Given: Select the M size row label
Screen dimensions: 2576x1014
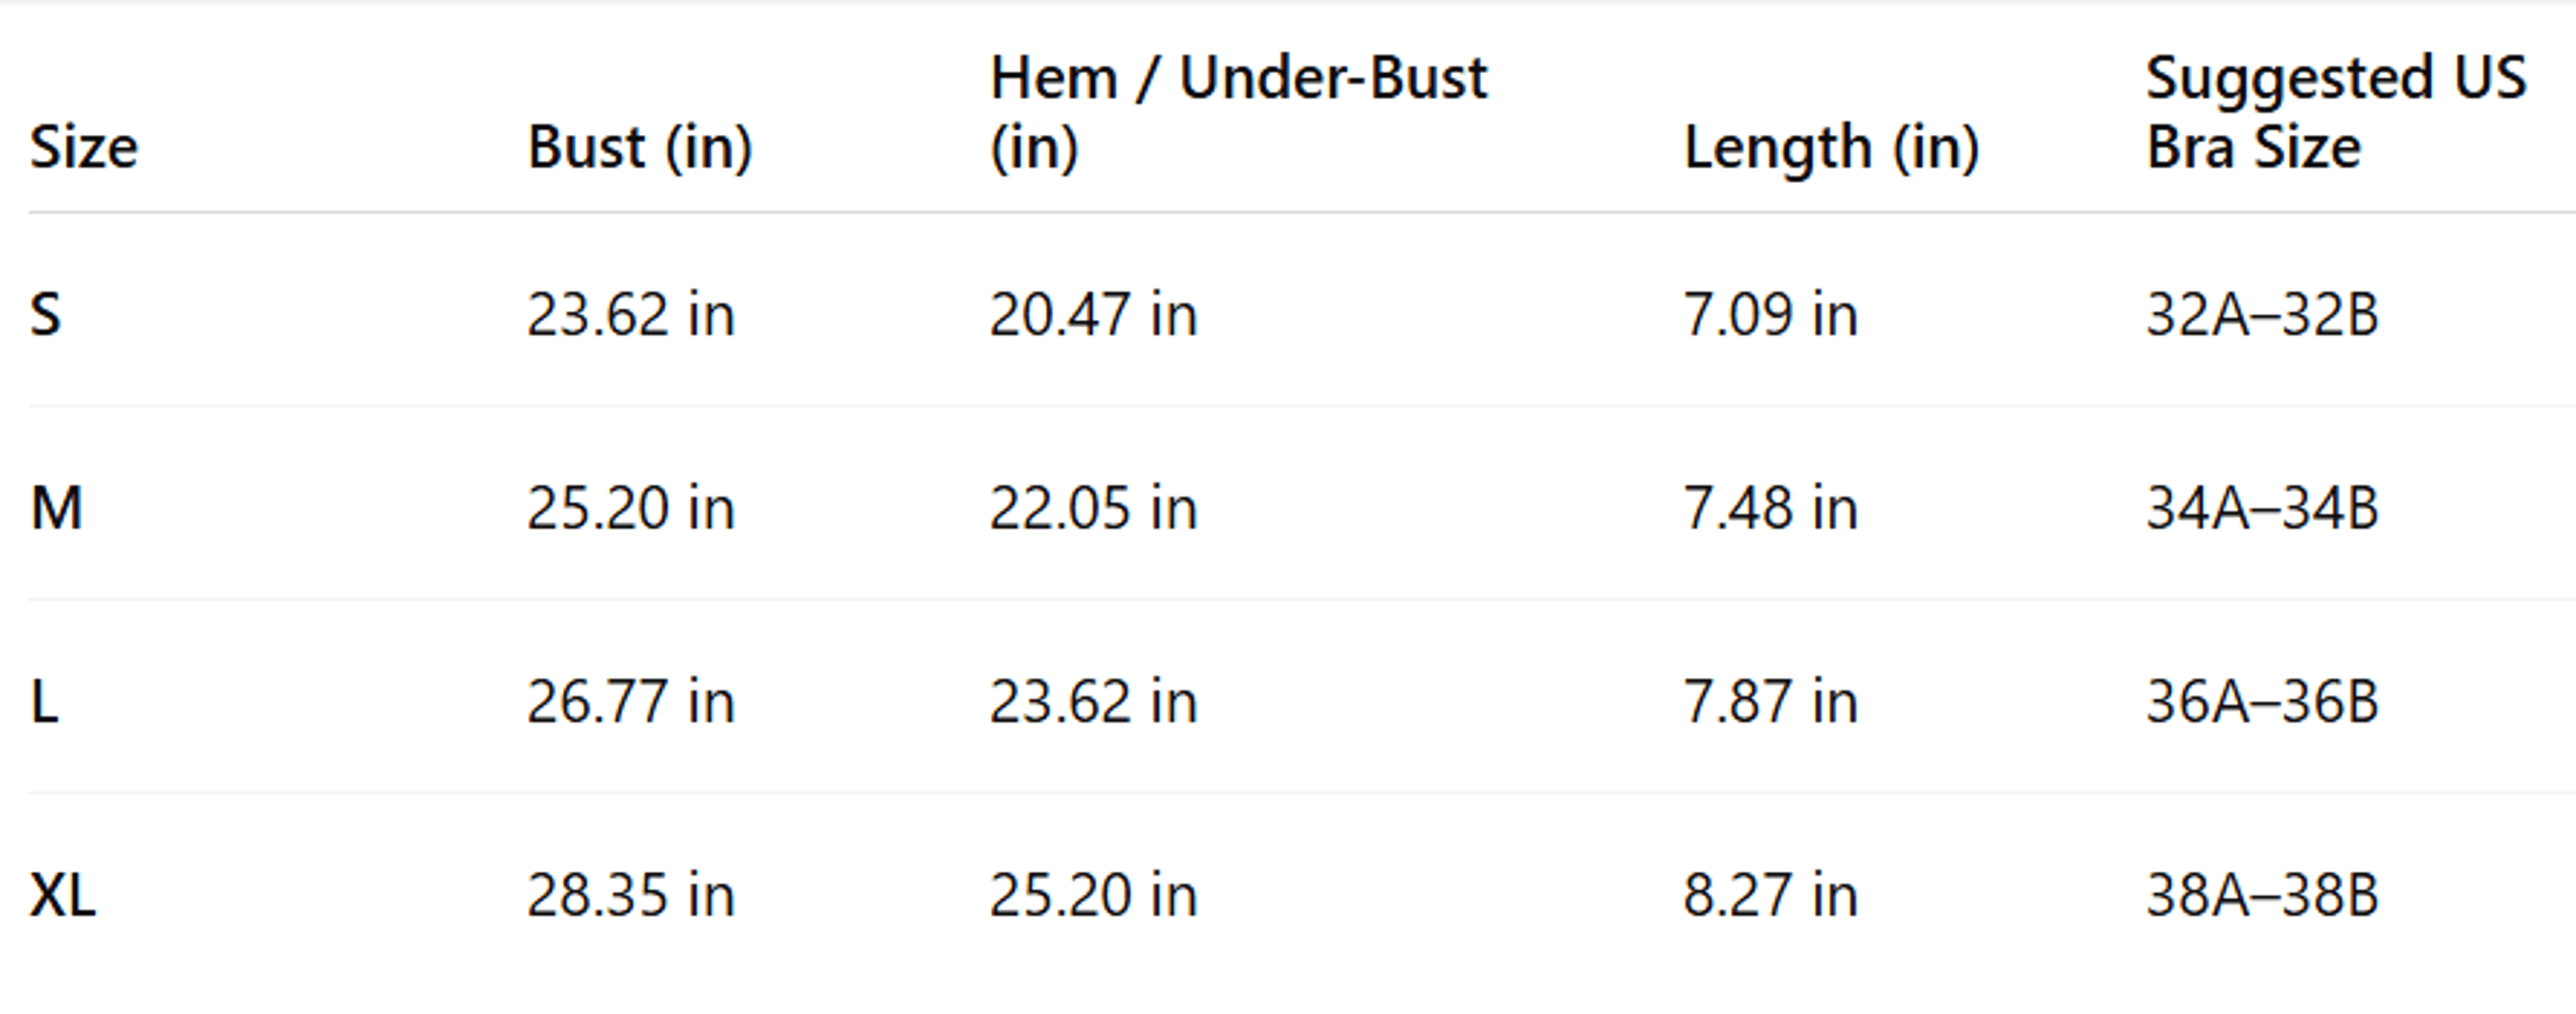Looking at the screenshot, I should (x=57, y=508).
